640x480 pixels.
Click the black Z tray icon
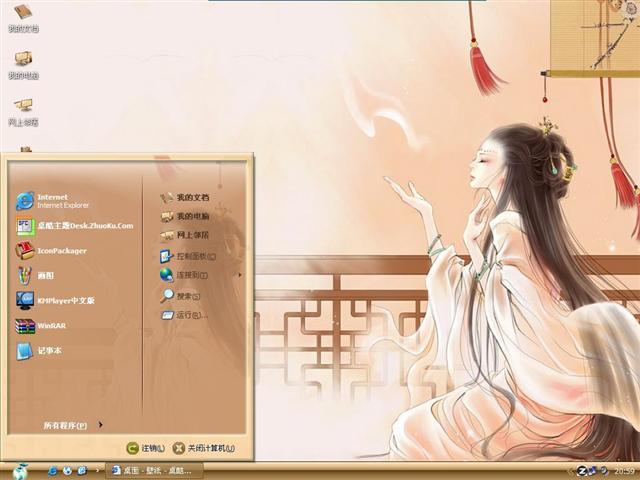tap(582, 471)
